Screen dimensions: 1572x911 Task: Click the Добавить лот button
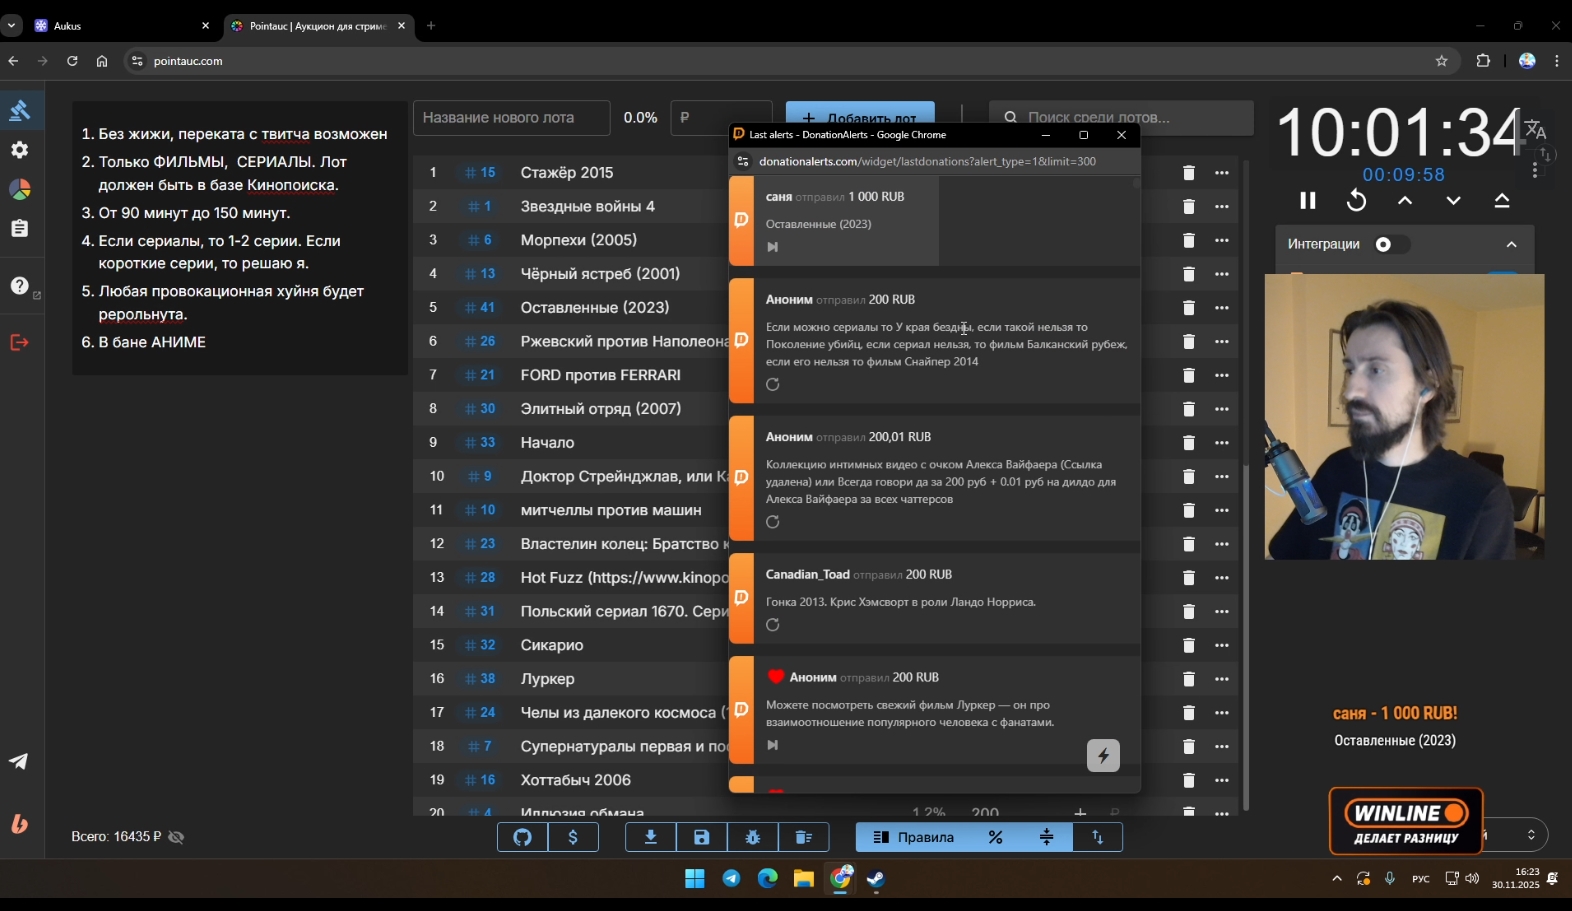pyautogui.click(x=860, y=118)
